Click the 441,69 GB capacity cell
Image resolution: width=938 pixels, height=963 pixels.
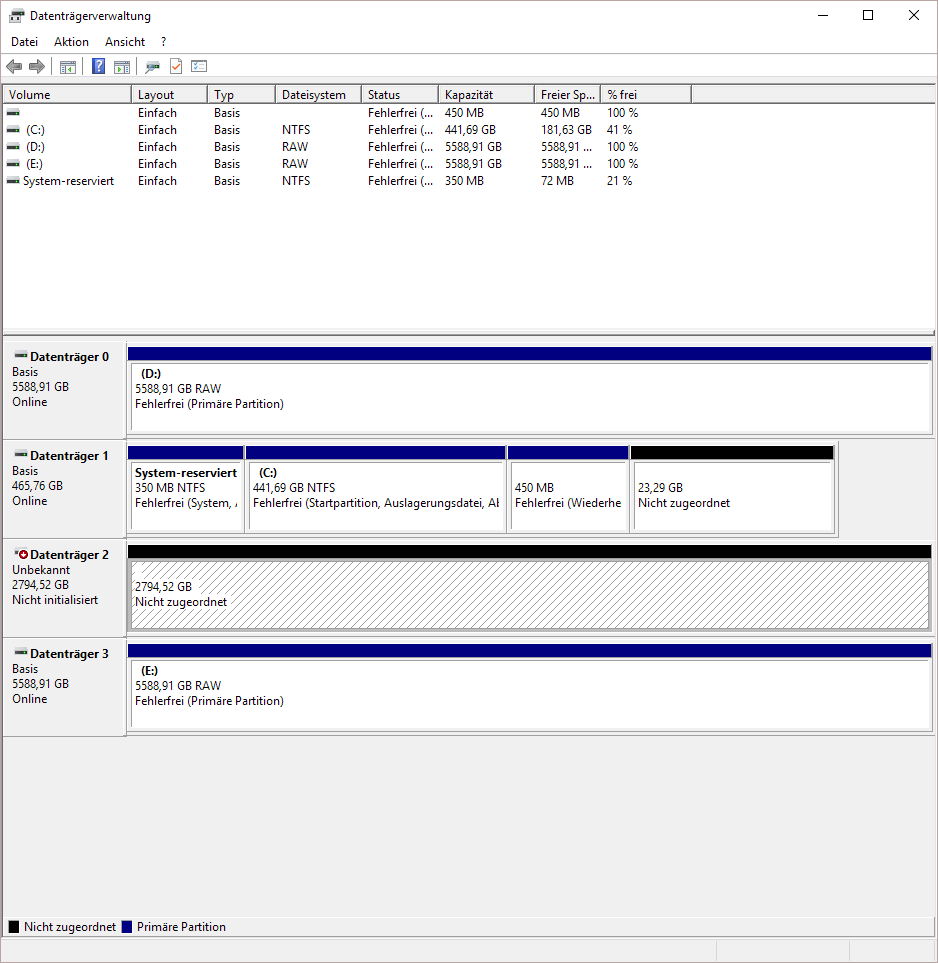pos(470,130)
